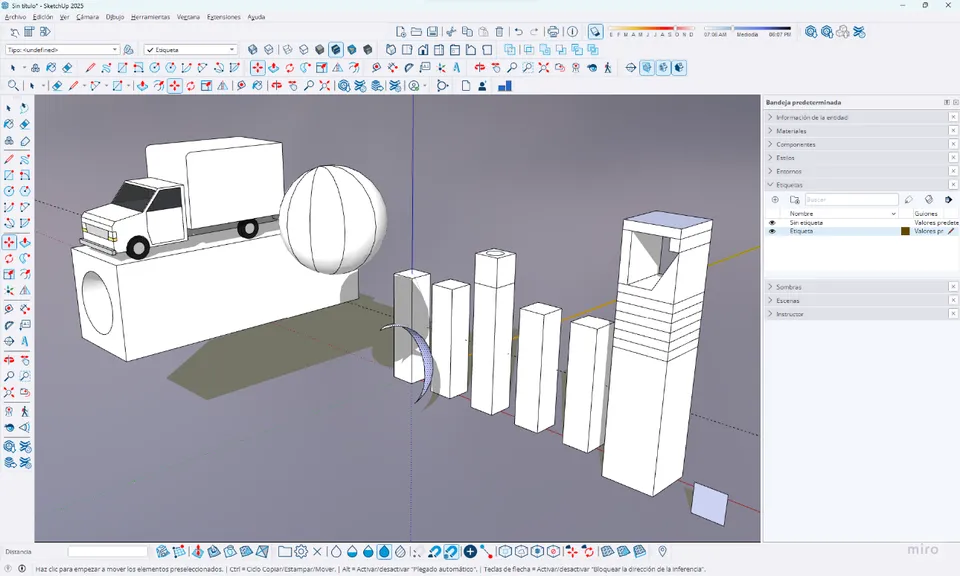
Task: Click the Add tag plus icon
Action: [775, 200]
